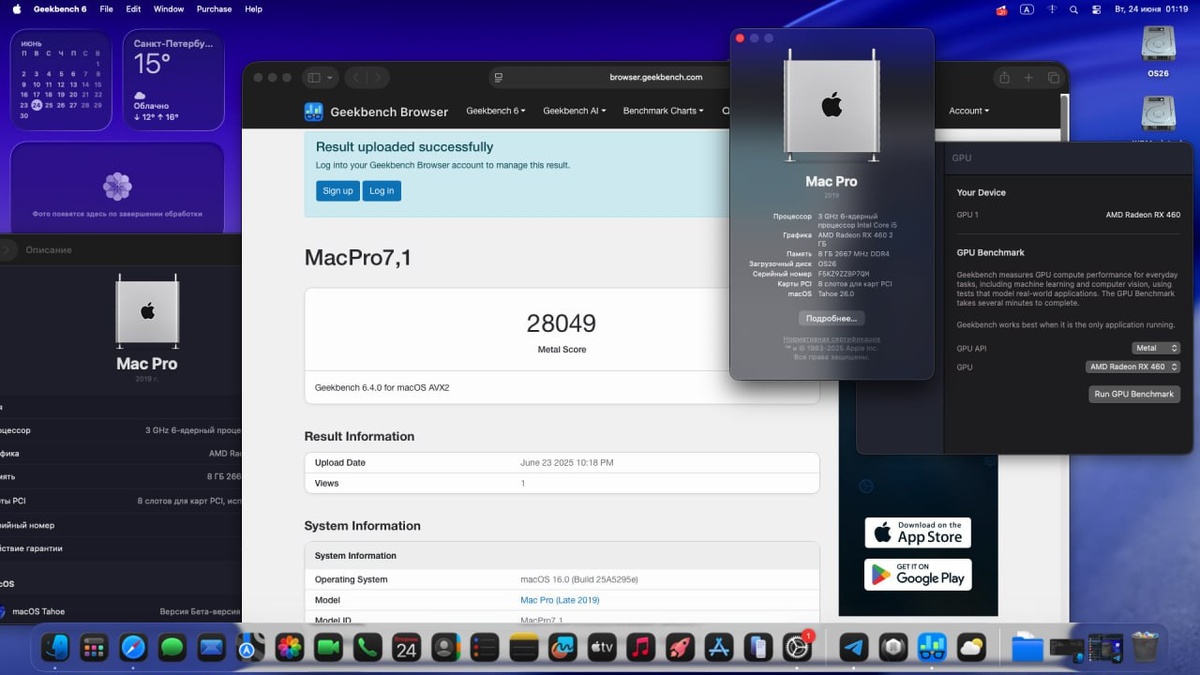Open Contacts app in the Dock
The image size is (1200, 675).
click(x=445, y=648)
